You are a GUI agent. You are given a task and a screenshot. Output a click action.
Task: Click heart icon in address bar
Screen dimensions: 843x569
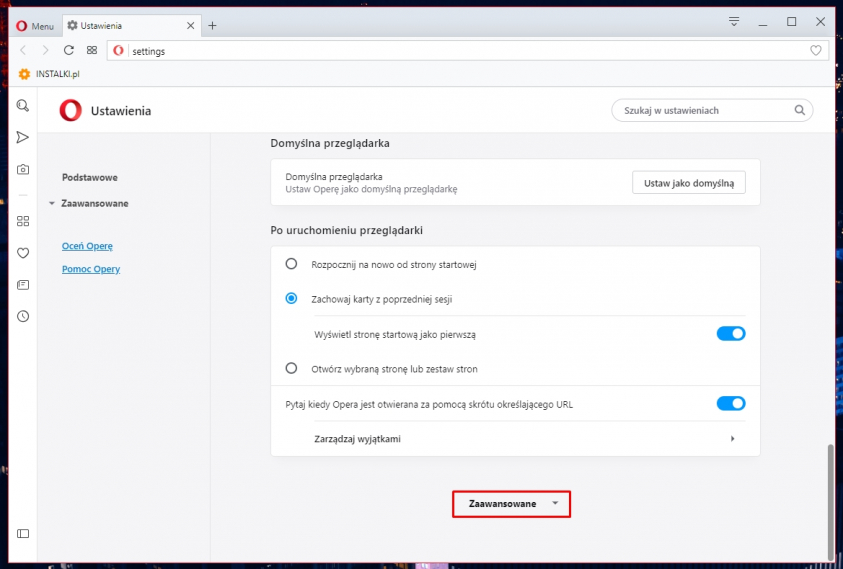pyautogui.click(x=815, y=50)
